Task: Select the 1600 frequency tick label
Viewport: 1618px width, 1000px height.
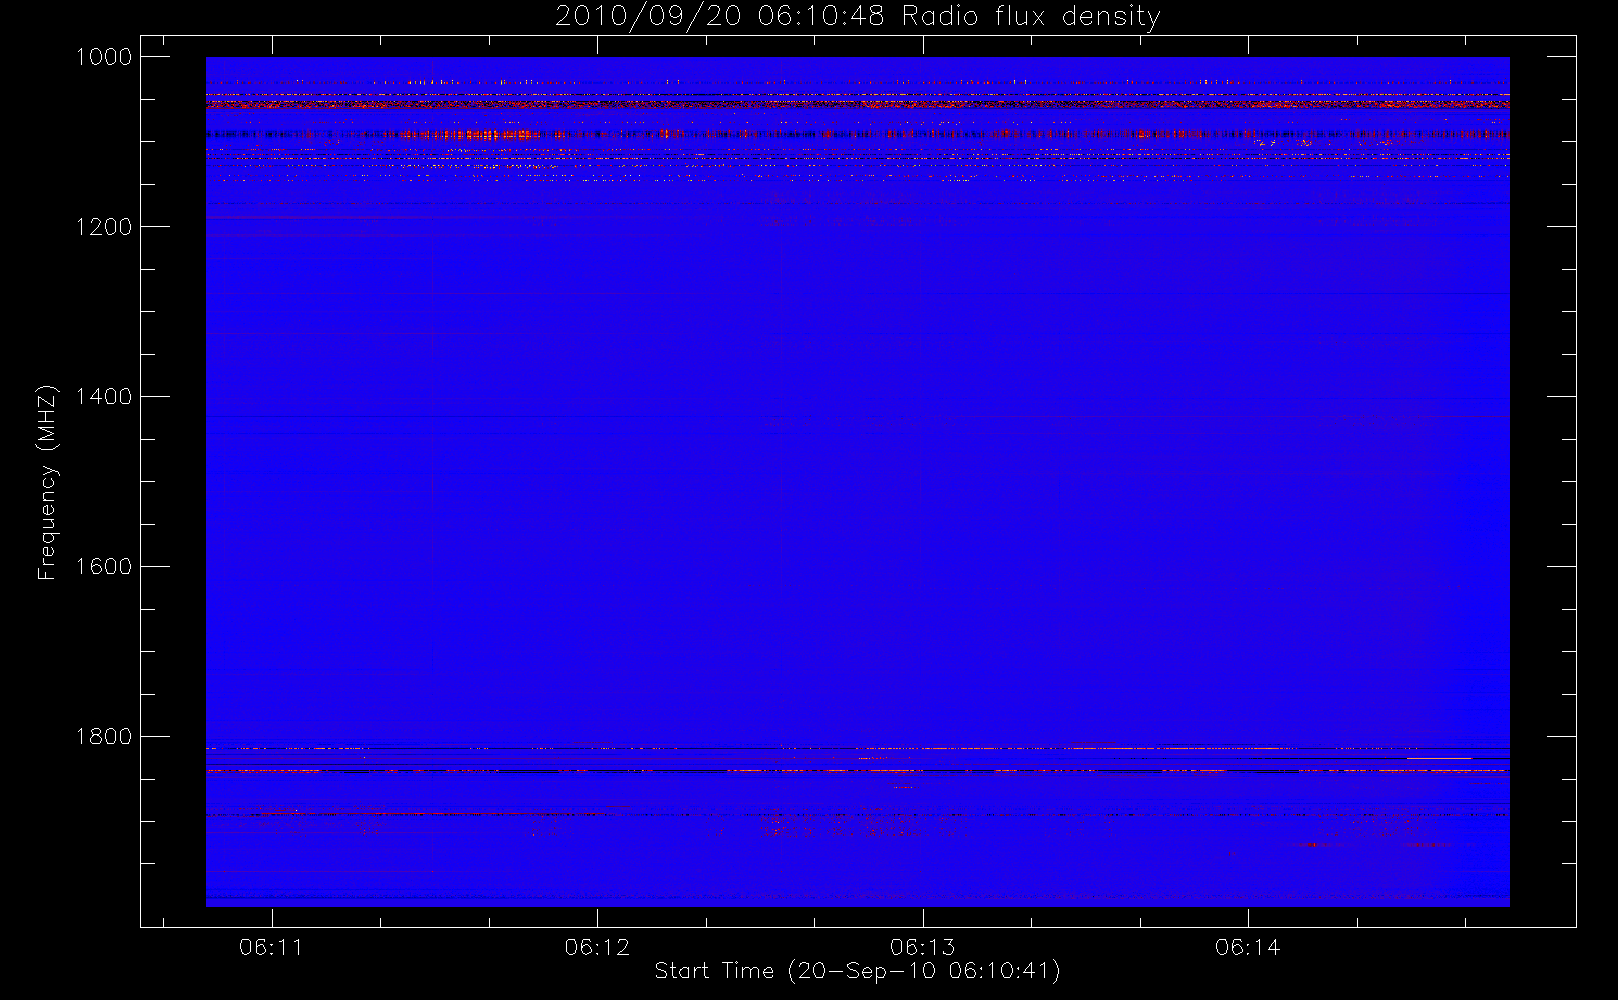Action: [x=104, y=567]
